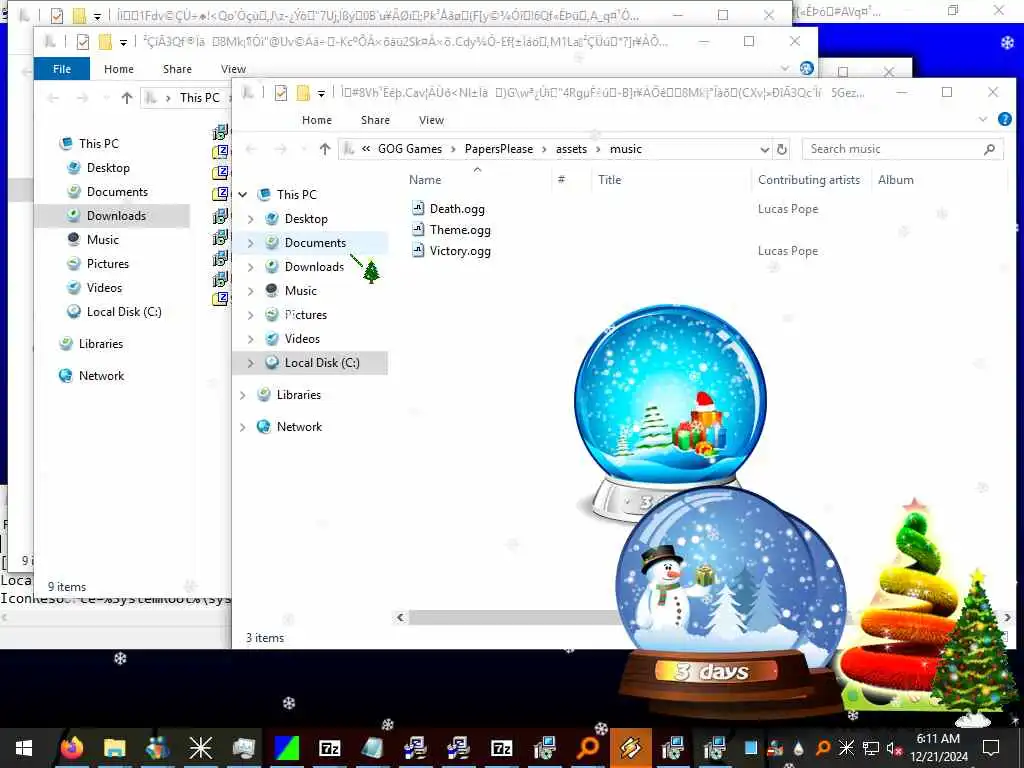Viewport: 1024px width, 768px height.
Task: Open the View tab in the music window
Action: (431, 120)
